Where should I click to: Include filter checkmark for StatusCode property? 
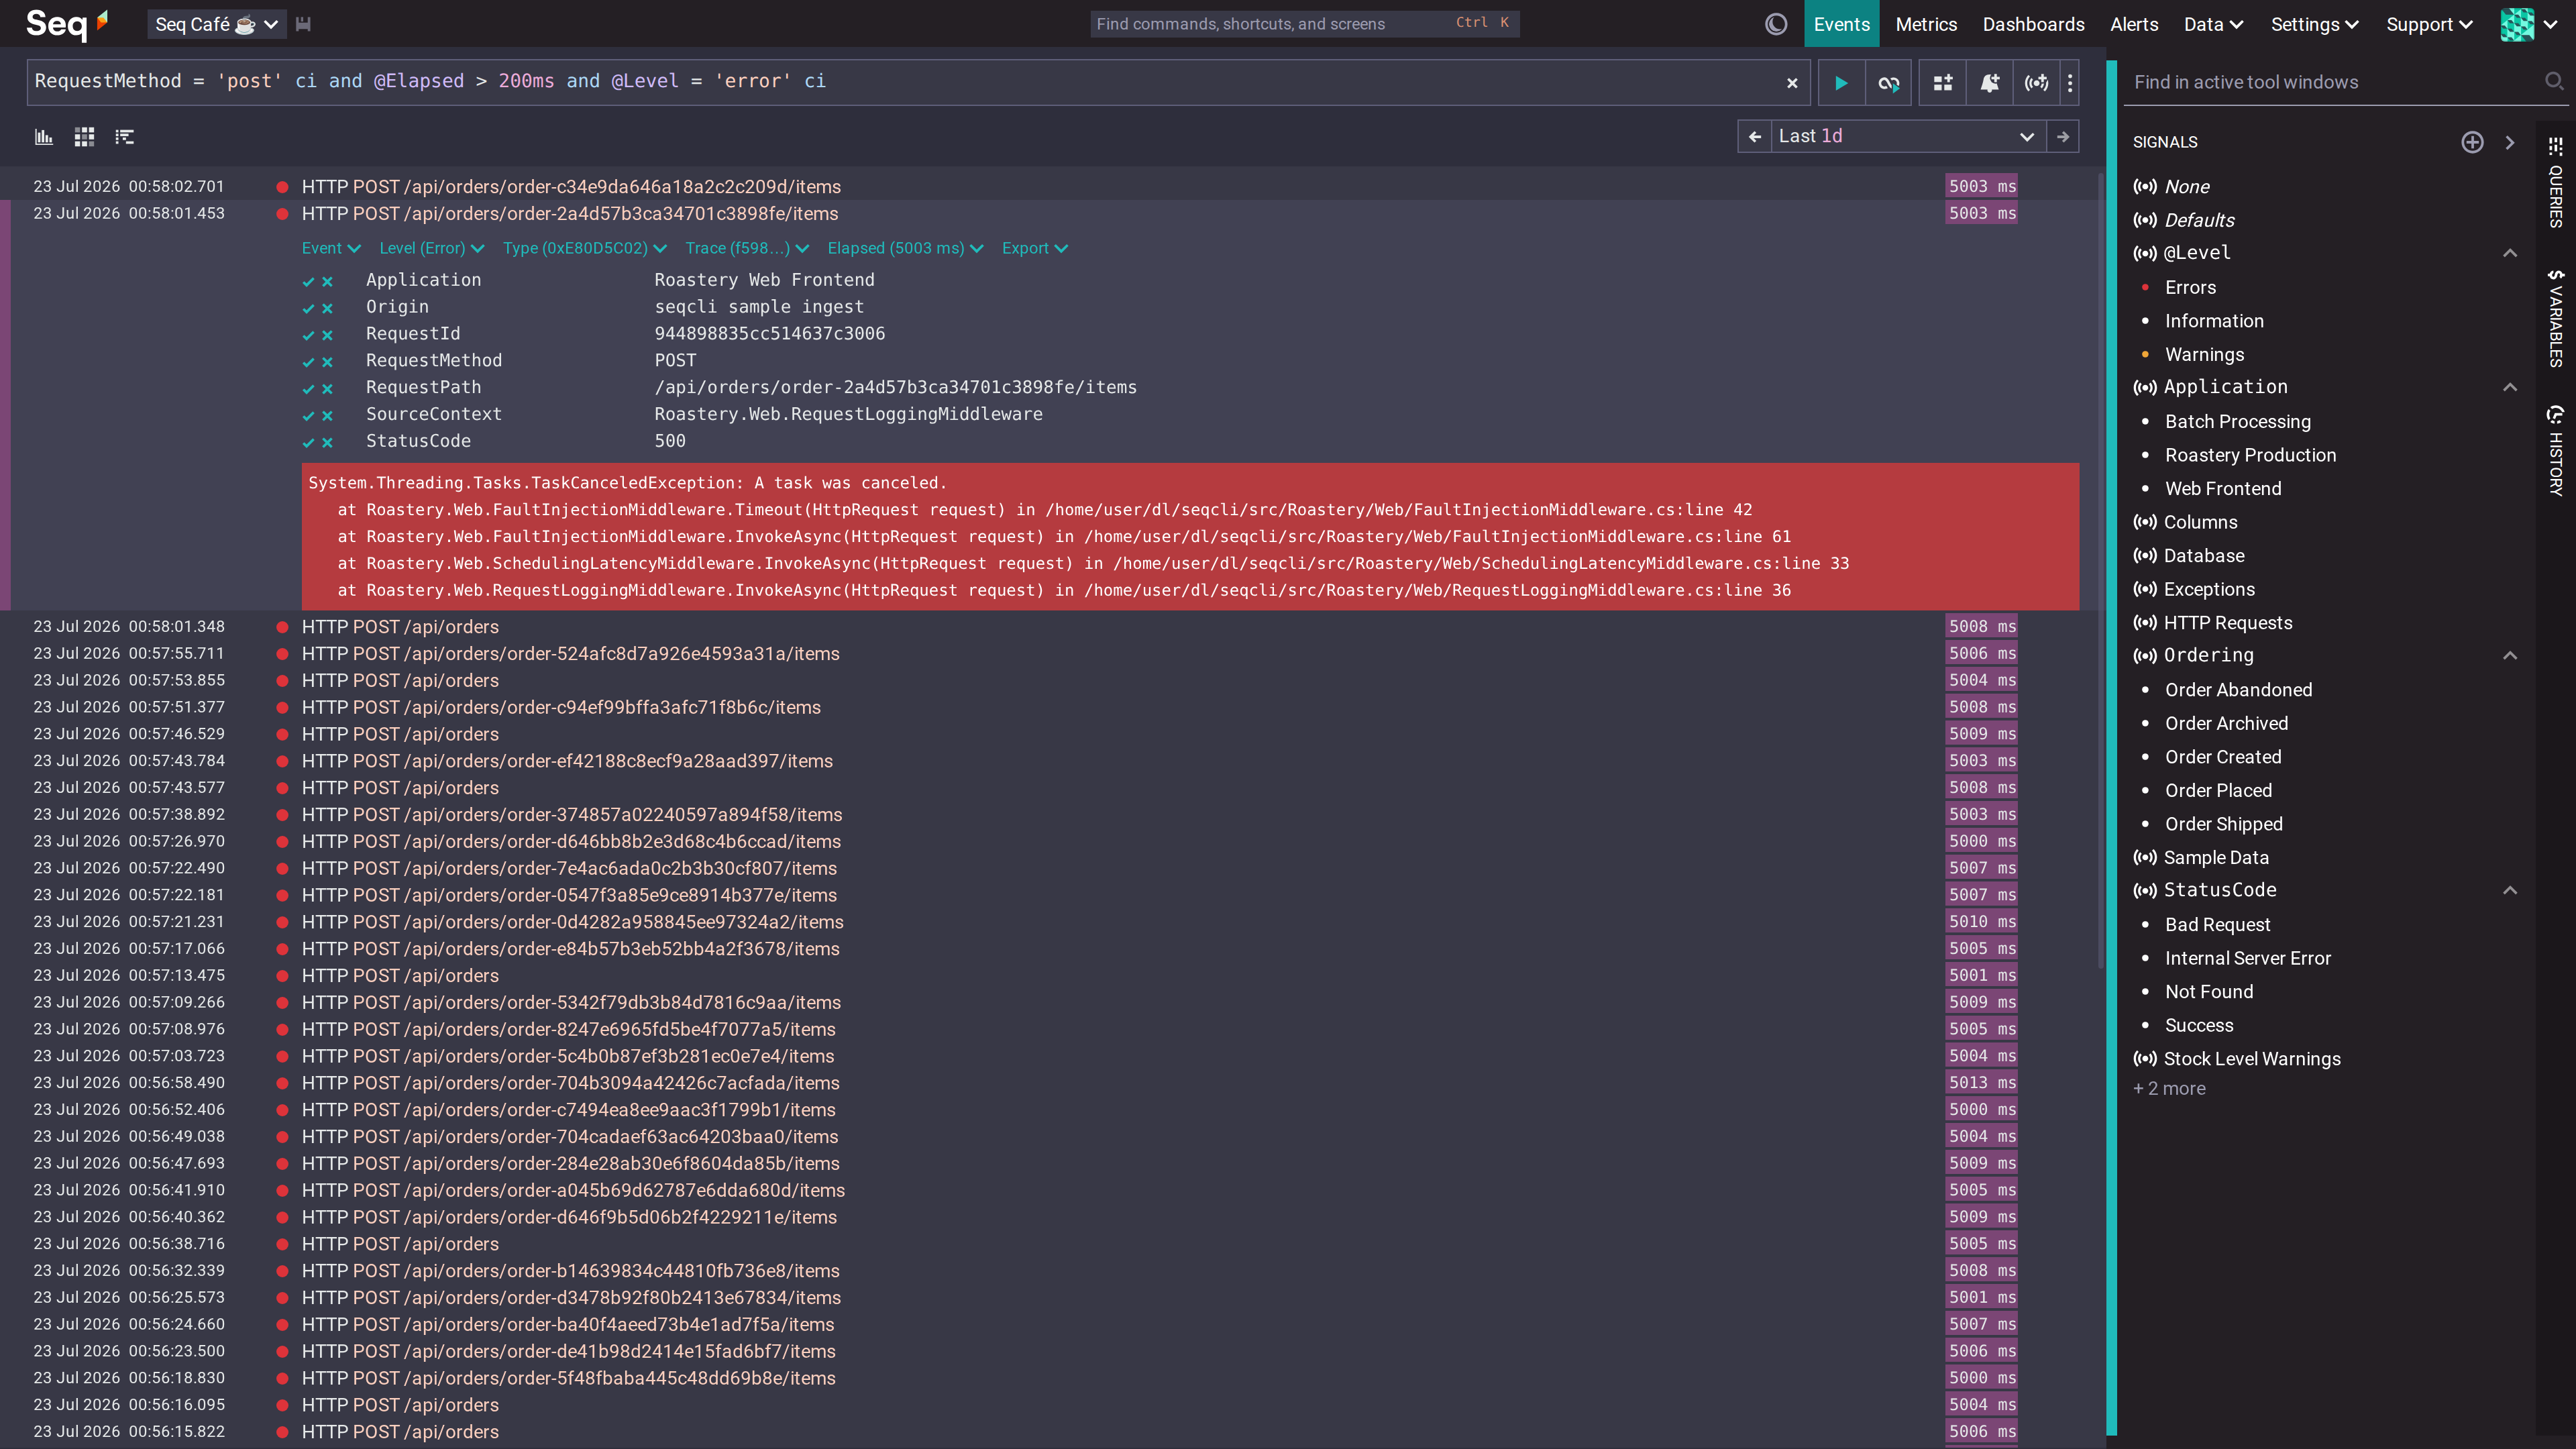click(309, 443)
